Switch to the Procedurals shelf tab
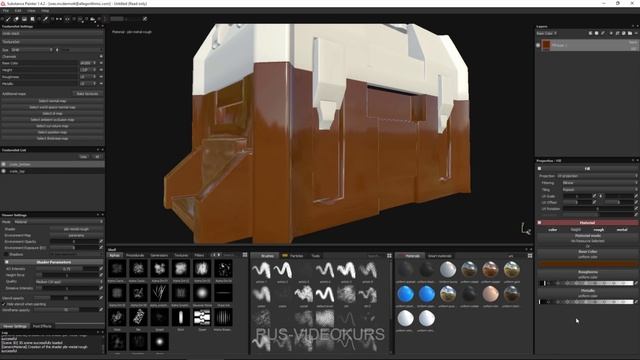 [135, 256]
